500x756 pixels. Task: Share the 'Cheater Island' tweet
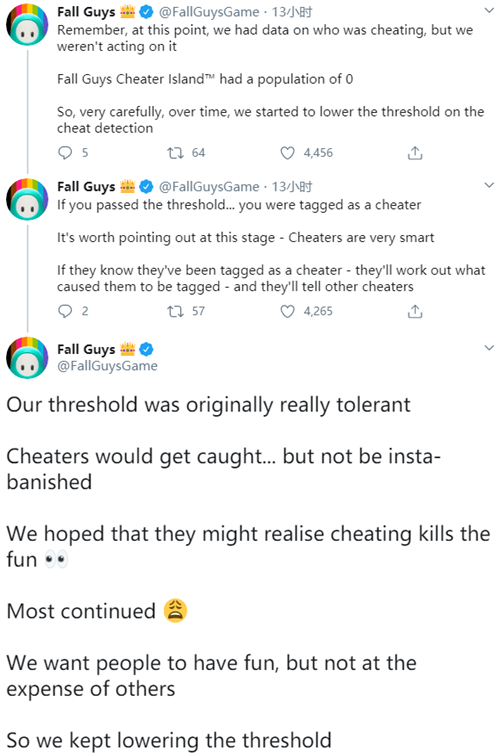click(415, 153)
